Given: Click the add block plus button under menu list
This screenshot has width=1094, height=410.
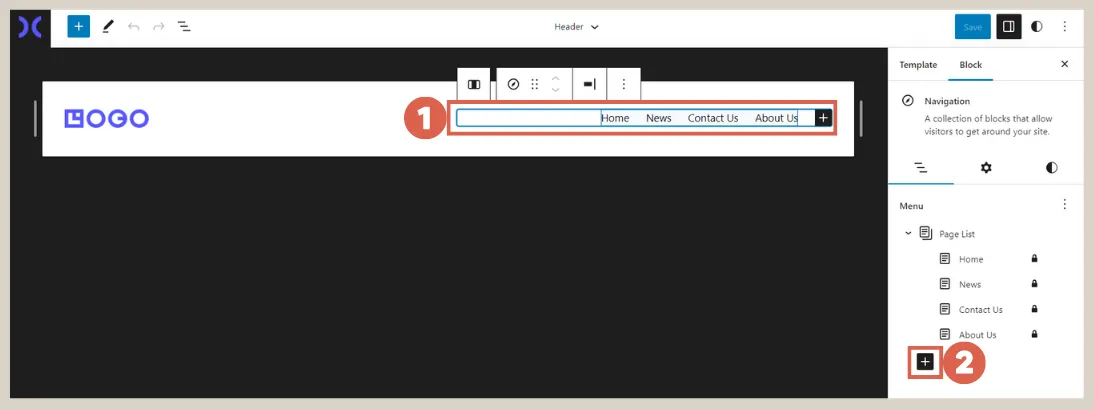Looking at the screenshot, I should tap(925, 362).
